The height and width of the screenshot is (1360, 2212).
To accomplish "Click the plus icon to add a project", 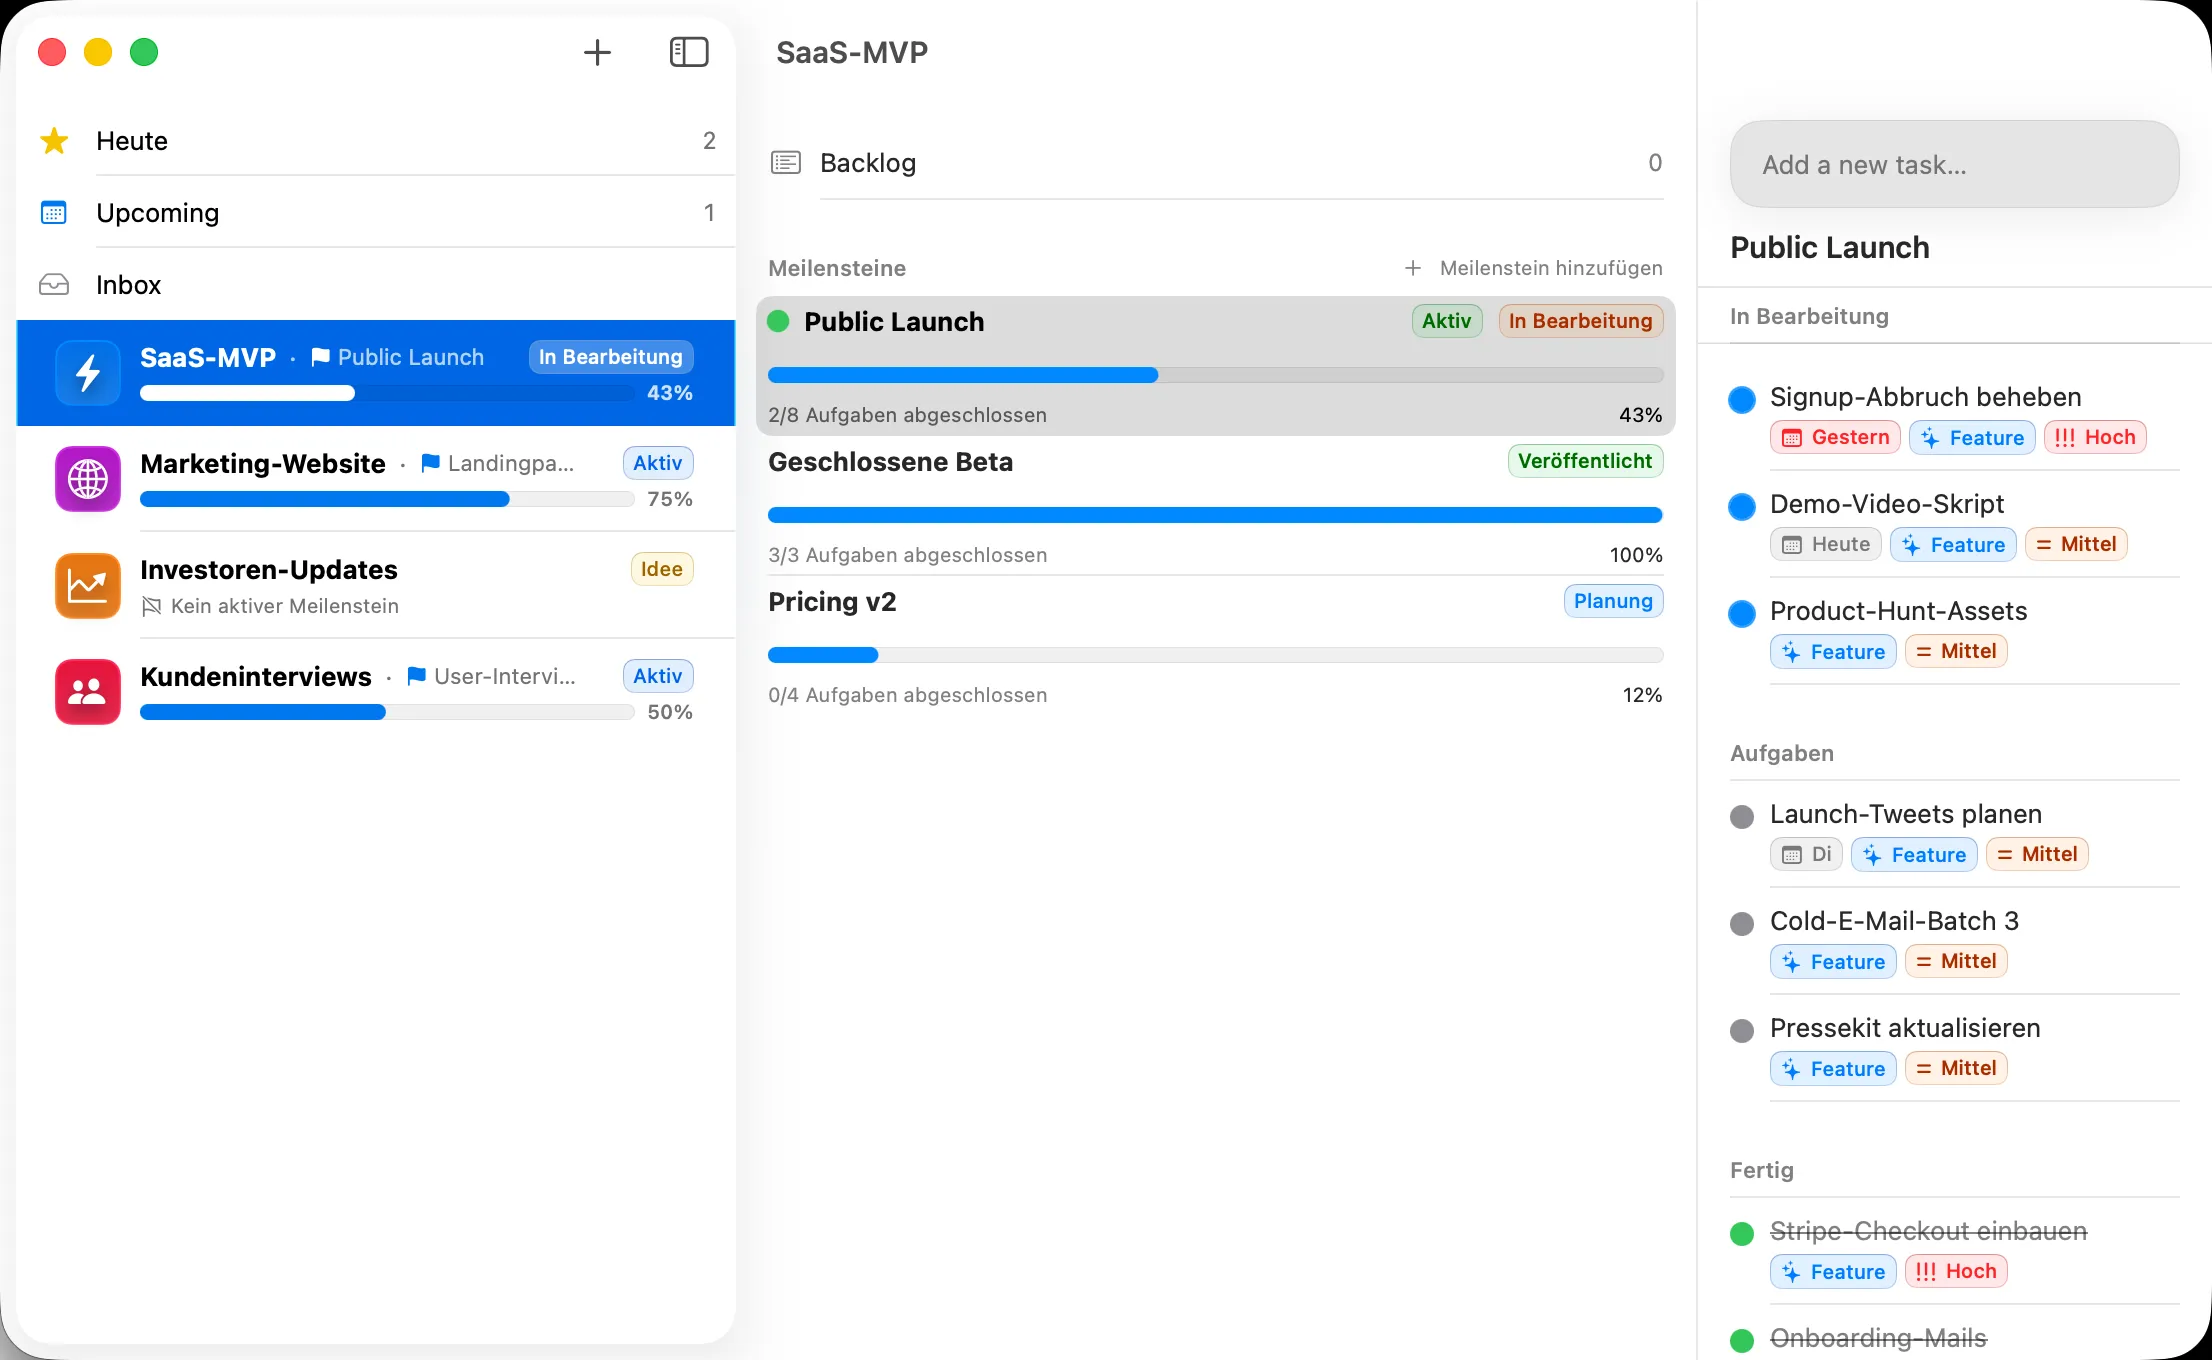I will pos(597,52).
